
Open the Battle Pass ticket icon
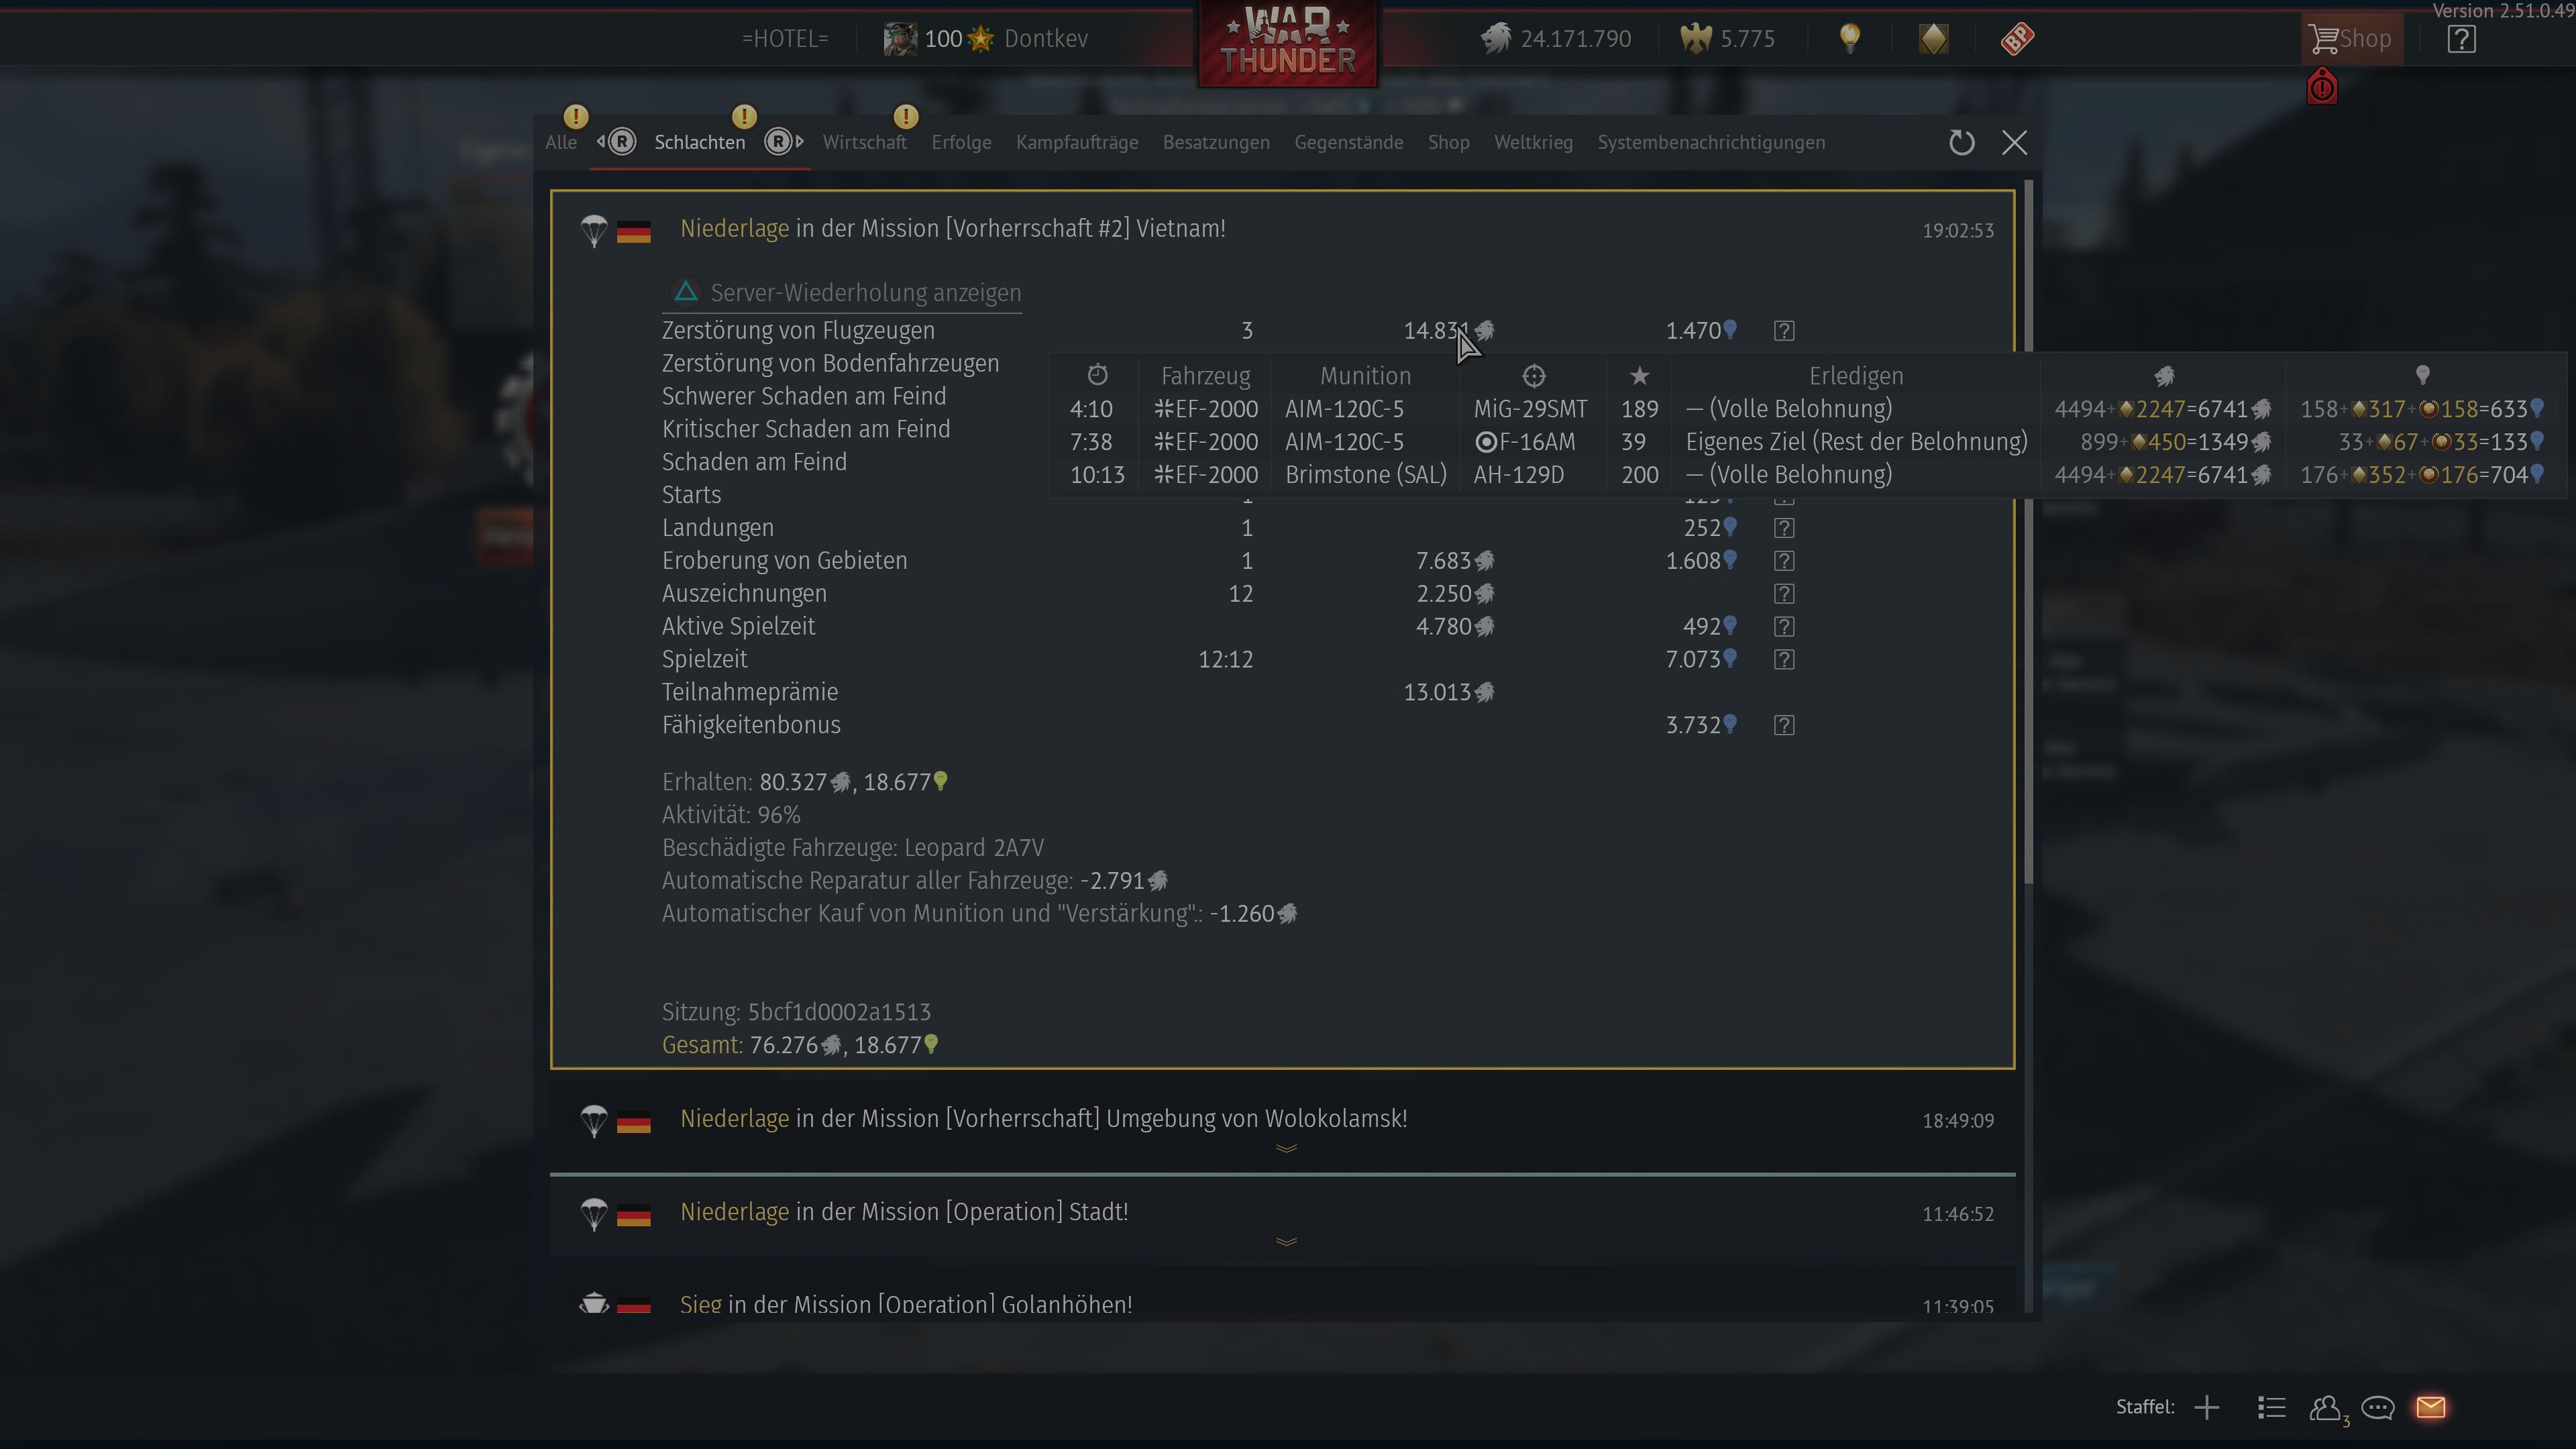2017,39
